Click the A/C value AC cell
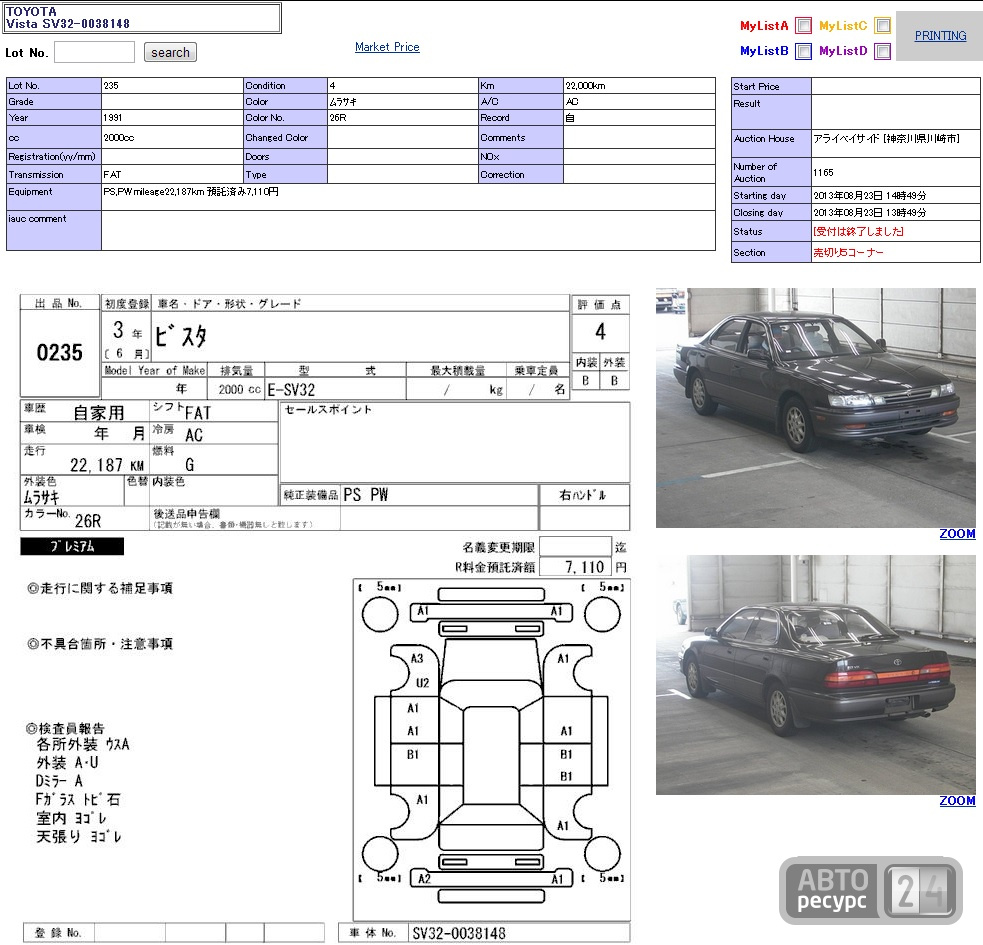This screenshot has height=945, width=983. tap(639, 102)
